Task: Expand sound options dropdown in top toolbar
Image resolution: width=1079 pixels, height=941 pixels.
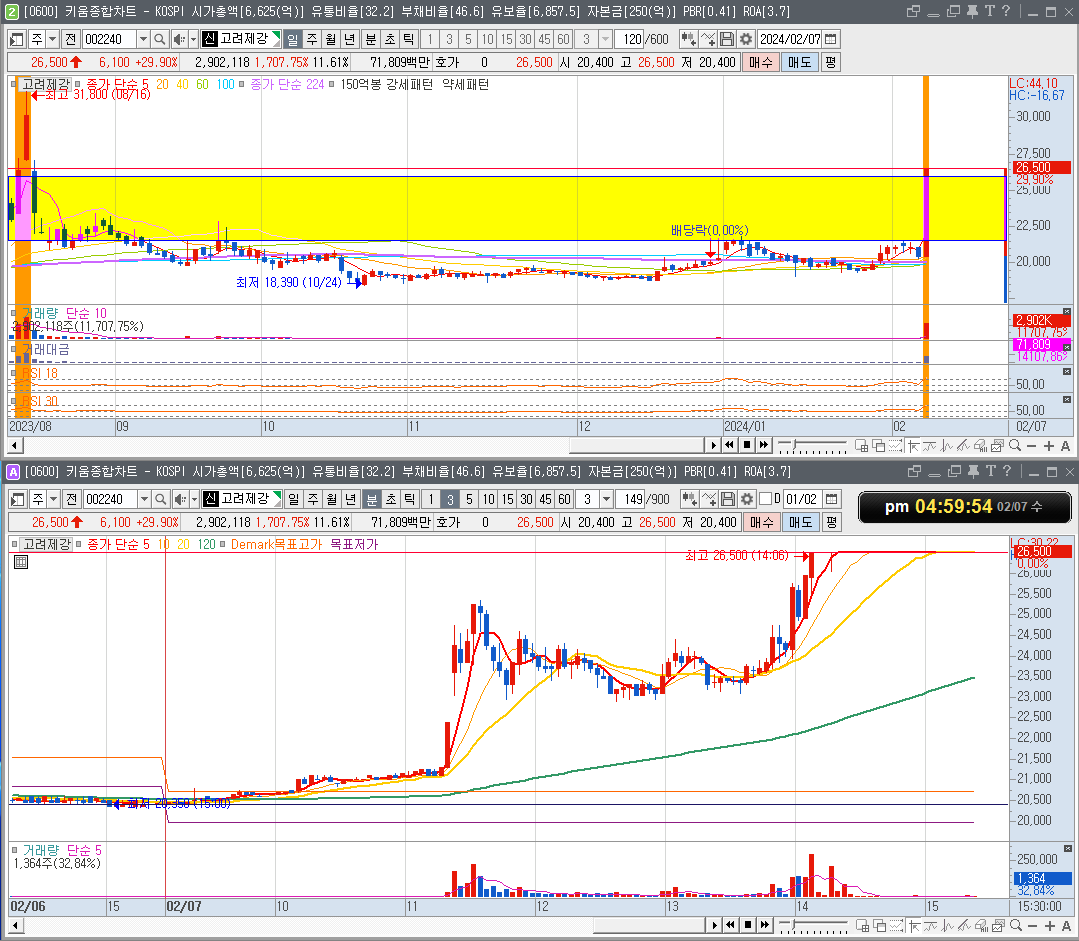Action: click(x=193, y=39)
